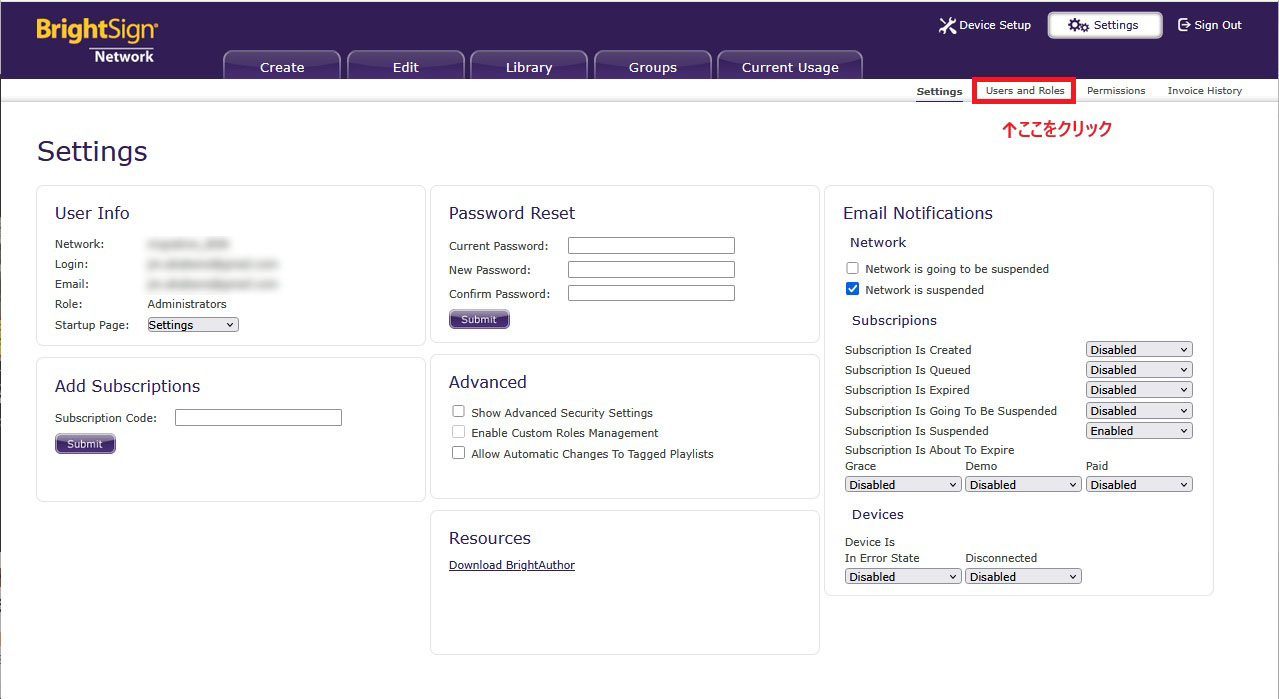The width and height of the screenshot is (1279, 699).
Task: Focus the Current Password field
Action: 651,246
